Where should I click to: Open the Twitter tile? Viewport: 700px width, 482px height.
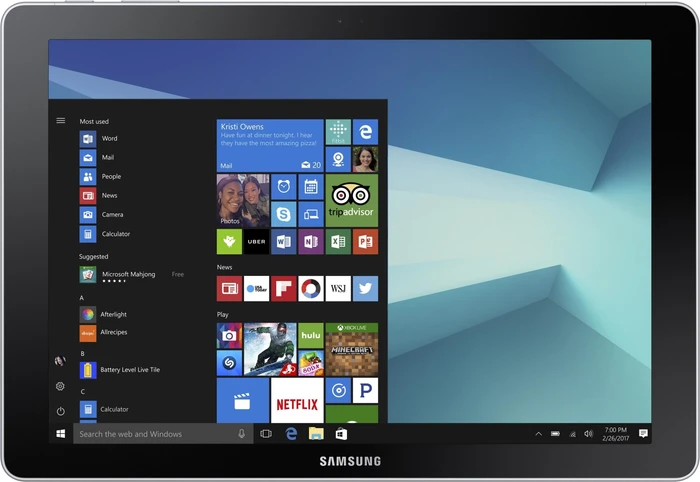(365, 288)
